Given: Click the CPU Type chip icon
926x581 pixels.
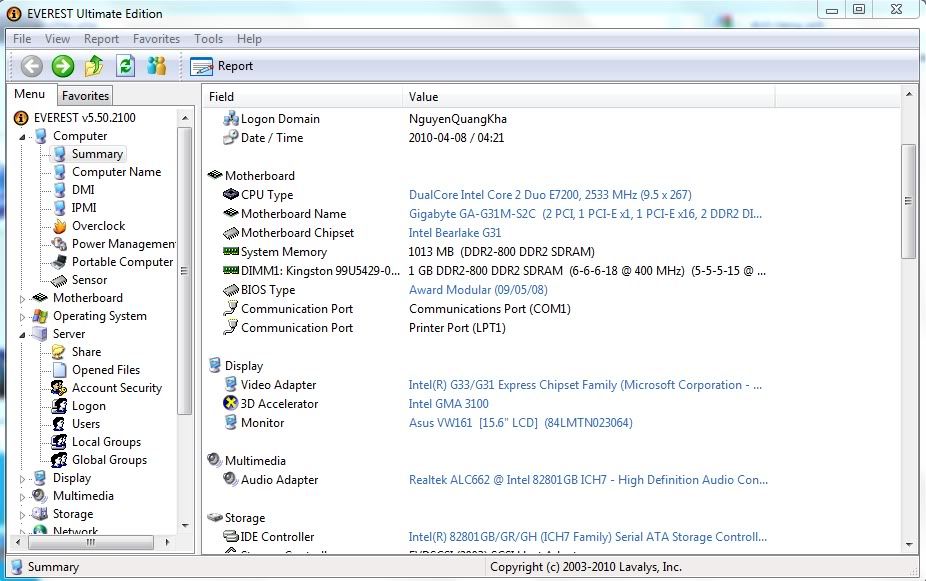Looking at the screenshot, I should coord(230,194).
